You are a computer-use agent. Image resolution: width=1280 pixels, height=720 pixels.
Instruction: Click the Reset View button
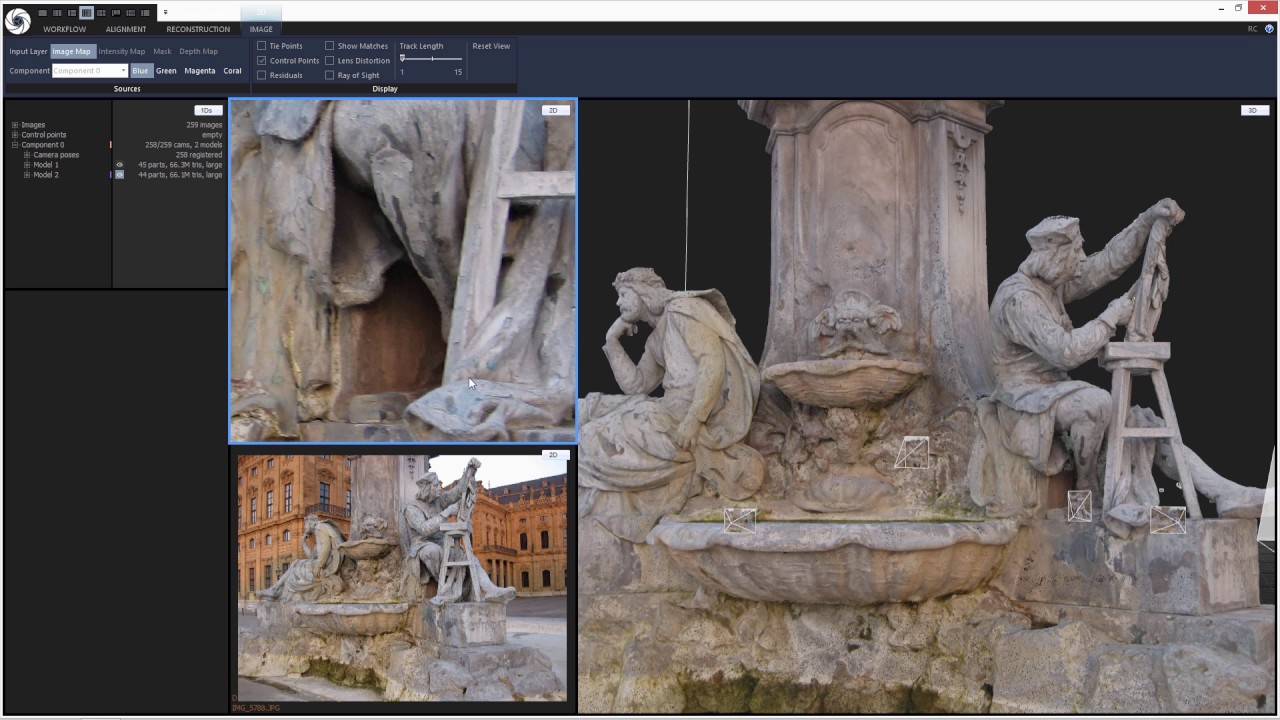491,46
